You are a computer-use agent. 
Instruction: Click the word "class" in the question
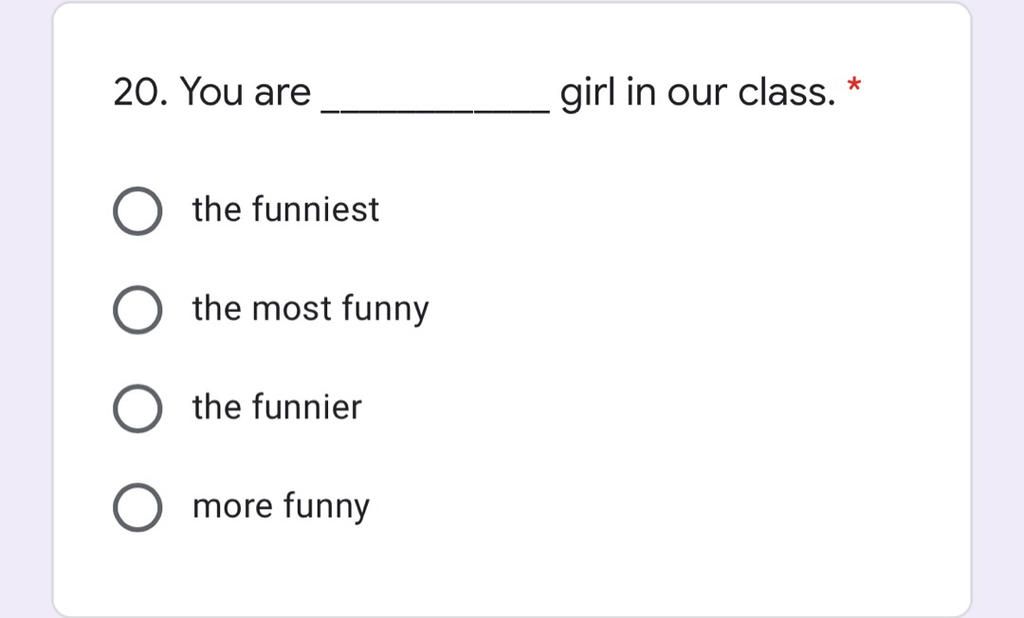click(x=782, y=92)
